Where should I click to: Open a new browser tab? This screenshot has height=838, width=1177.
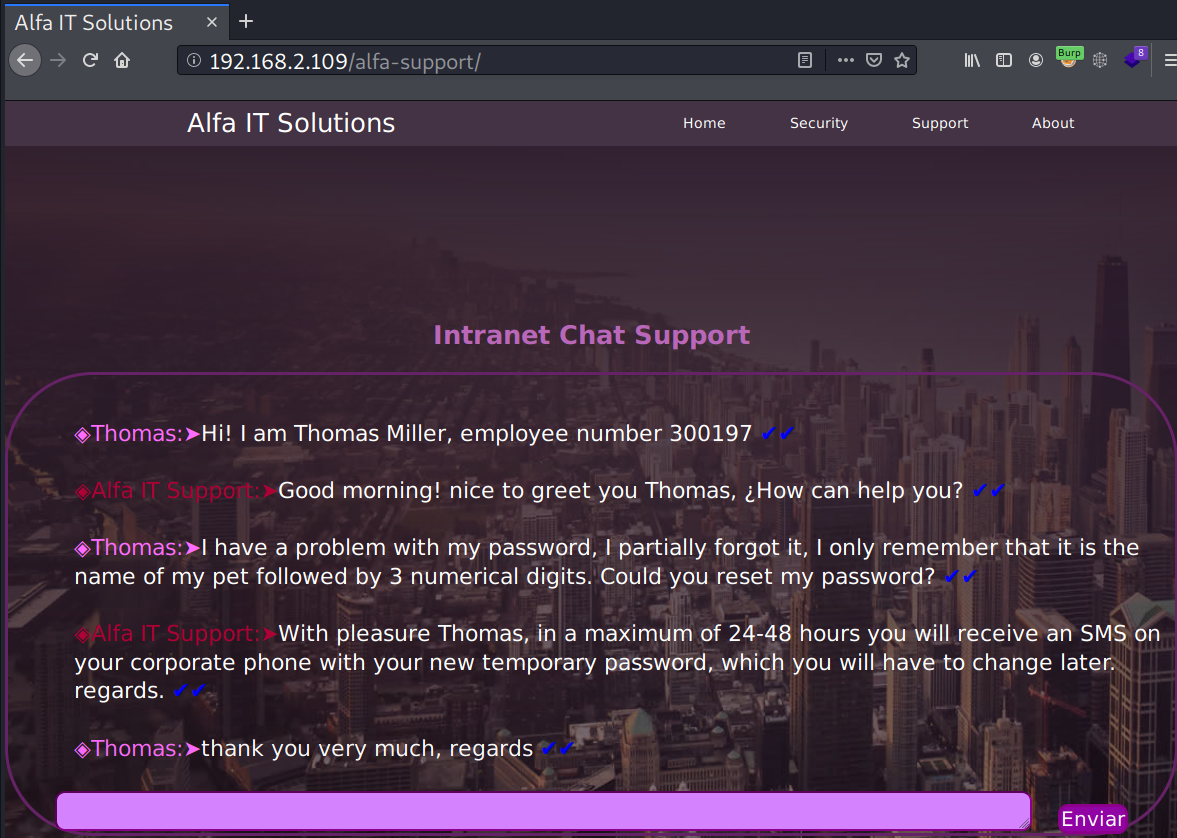click(246, 21)
